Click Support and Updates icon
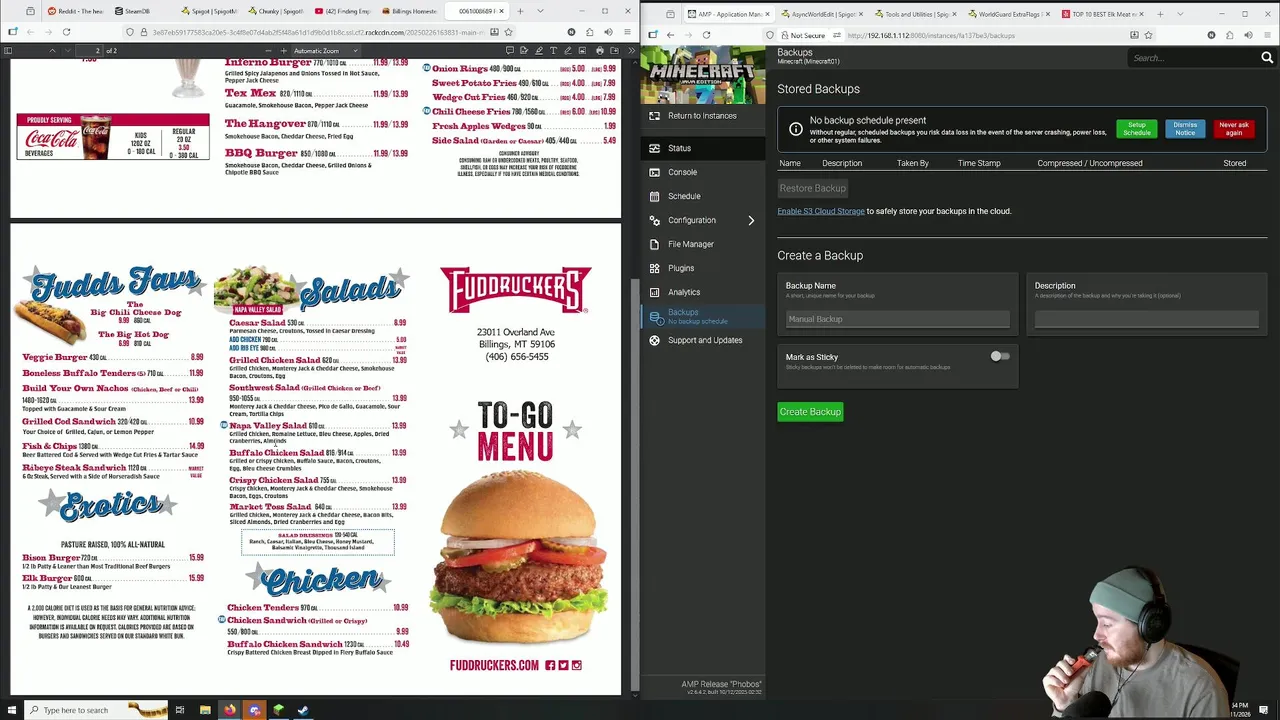The height and width of the screenshot is (720, 1280). coord(654,340)
